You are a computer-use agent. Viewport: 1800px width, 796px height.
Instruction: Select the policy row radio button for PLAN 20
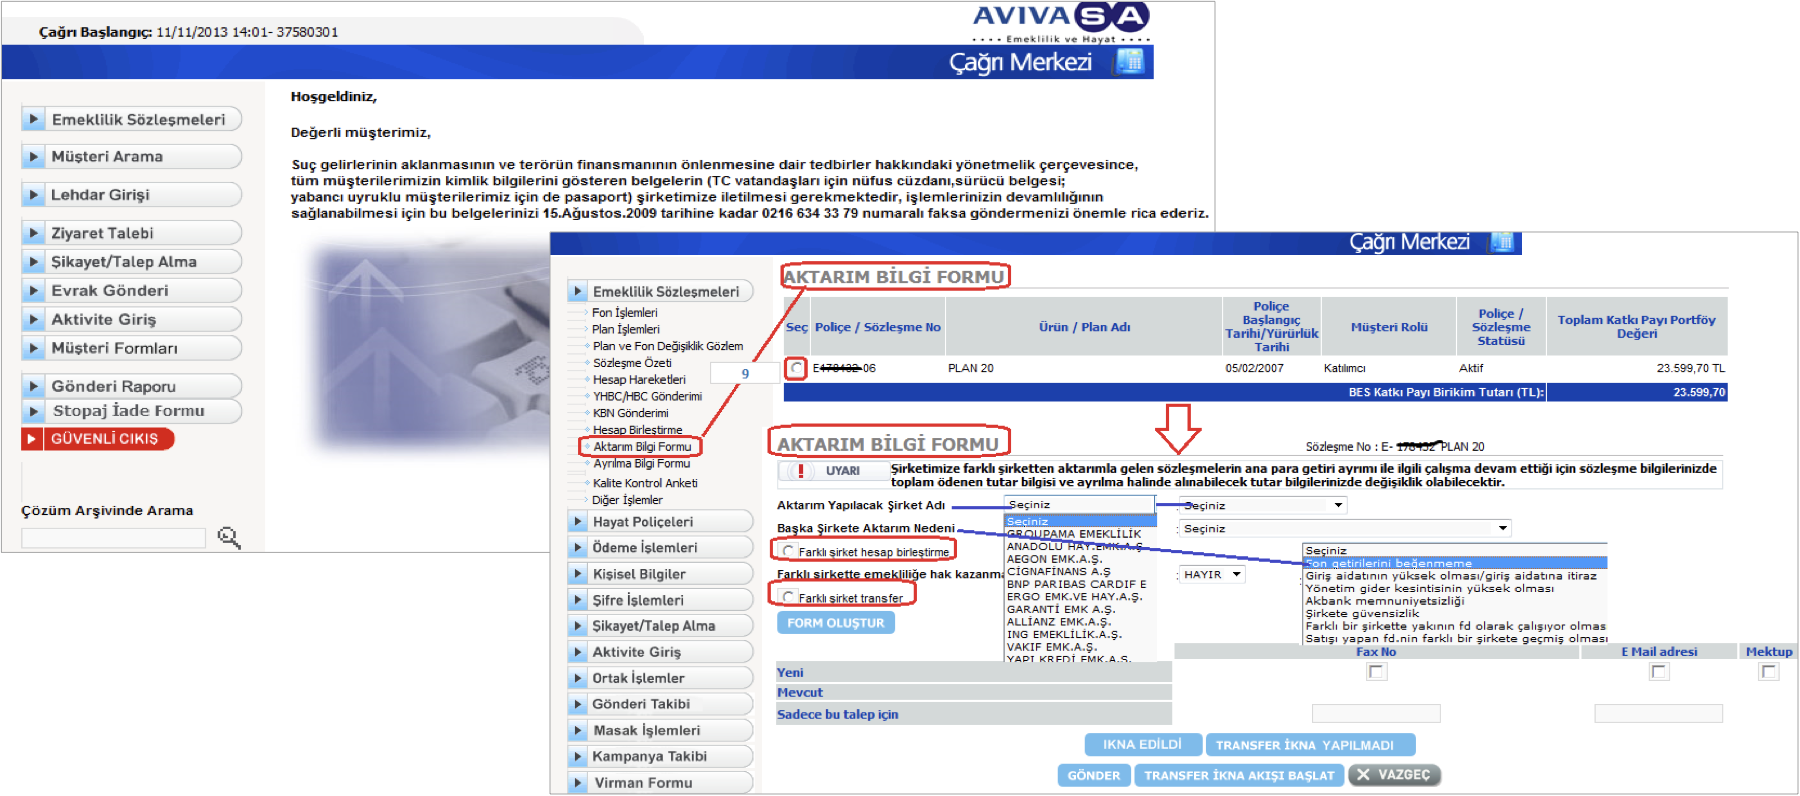[x=796, y=368]
